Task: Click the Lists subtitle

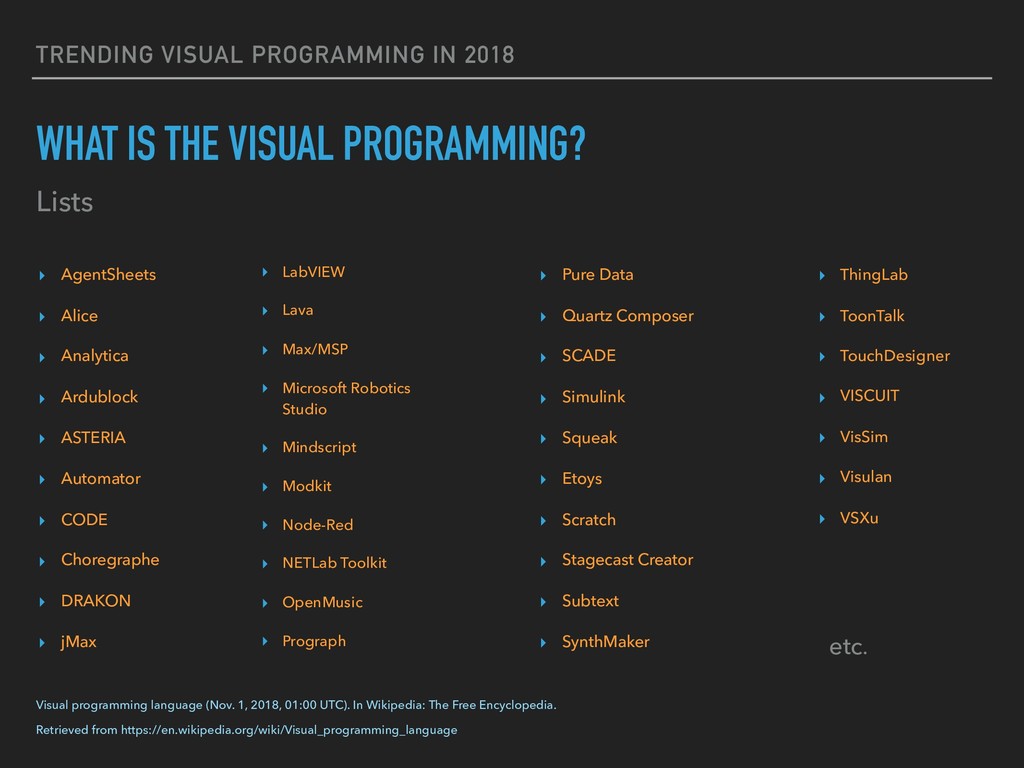Action: point(65,202)
